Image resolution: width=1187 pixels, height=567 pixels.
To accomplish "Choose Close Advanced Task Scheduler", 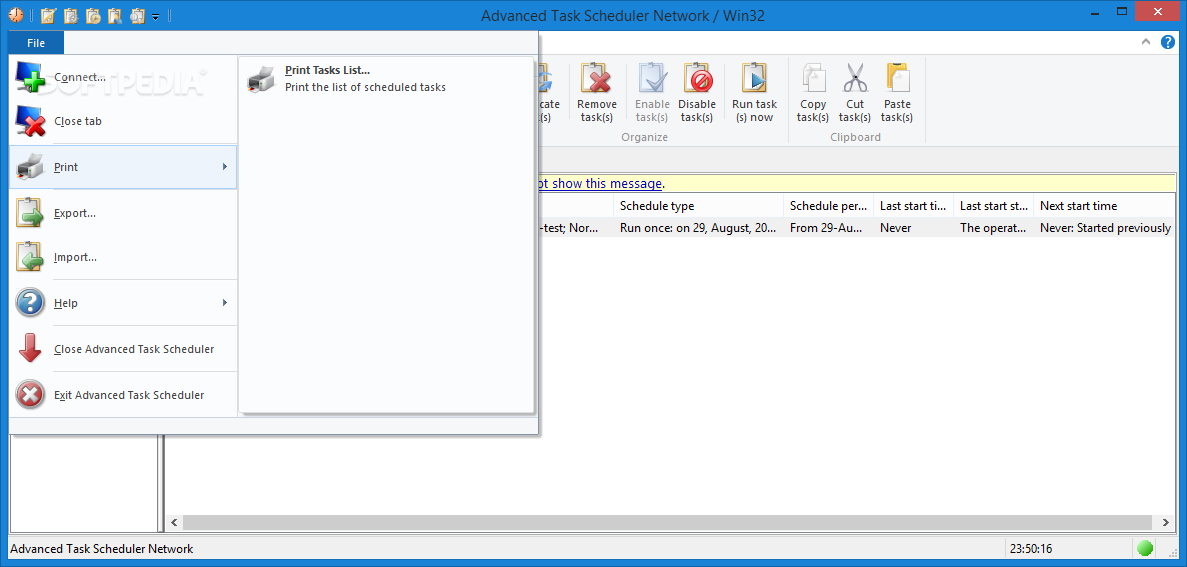I will click(123, 349).
